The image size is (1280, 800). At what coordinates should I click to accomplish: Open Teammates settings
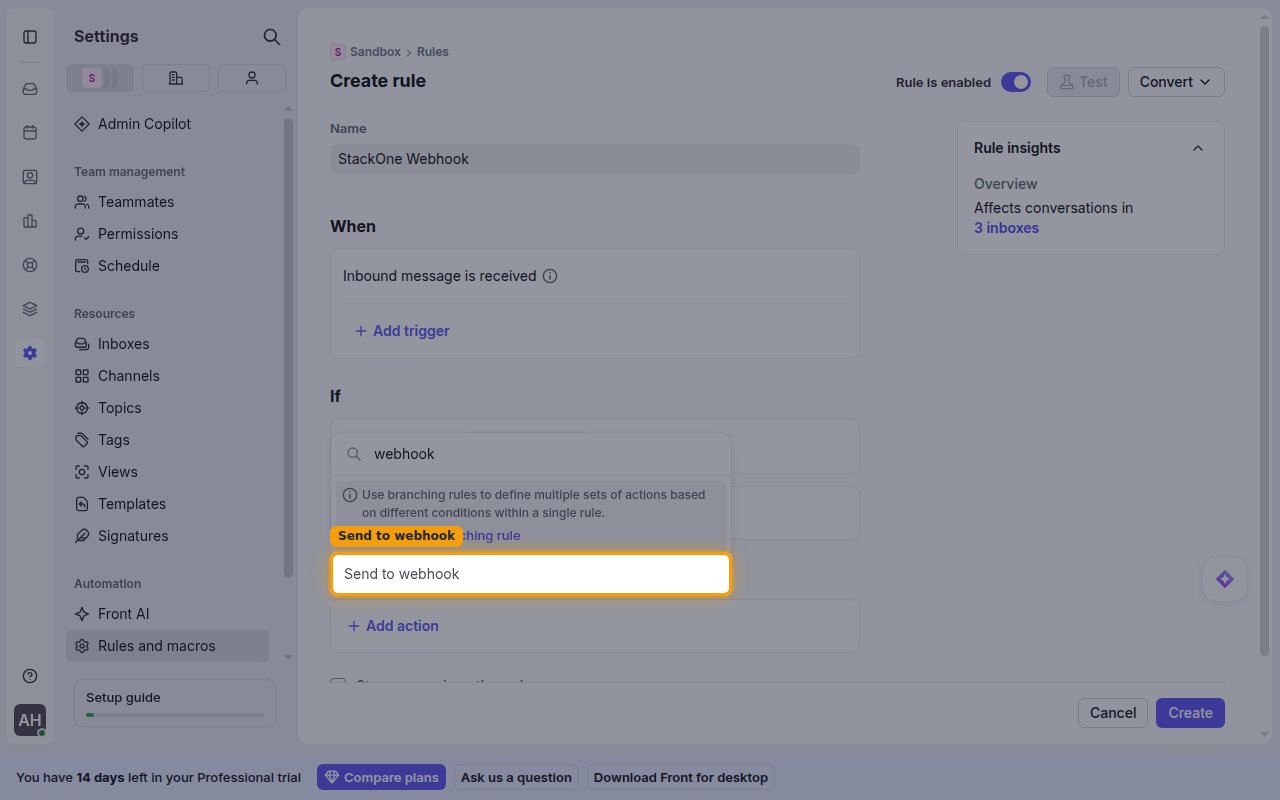click(167, 202)
